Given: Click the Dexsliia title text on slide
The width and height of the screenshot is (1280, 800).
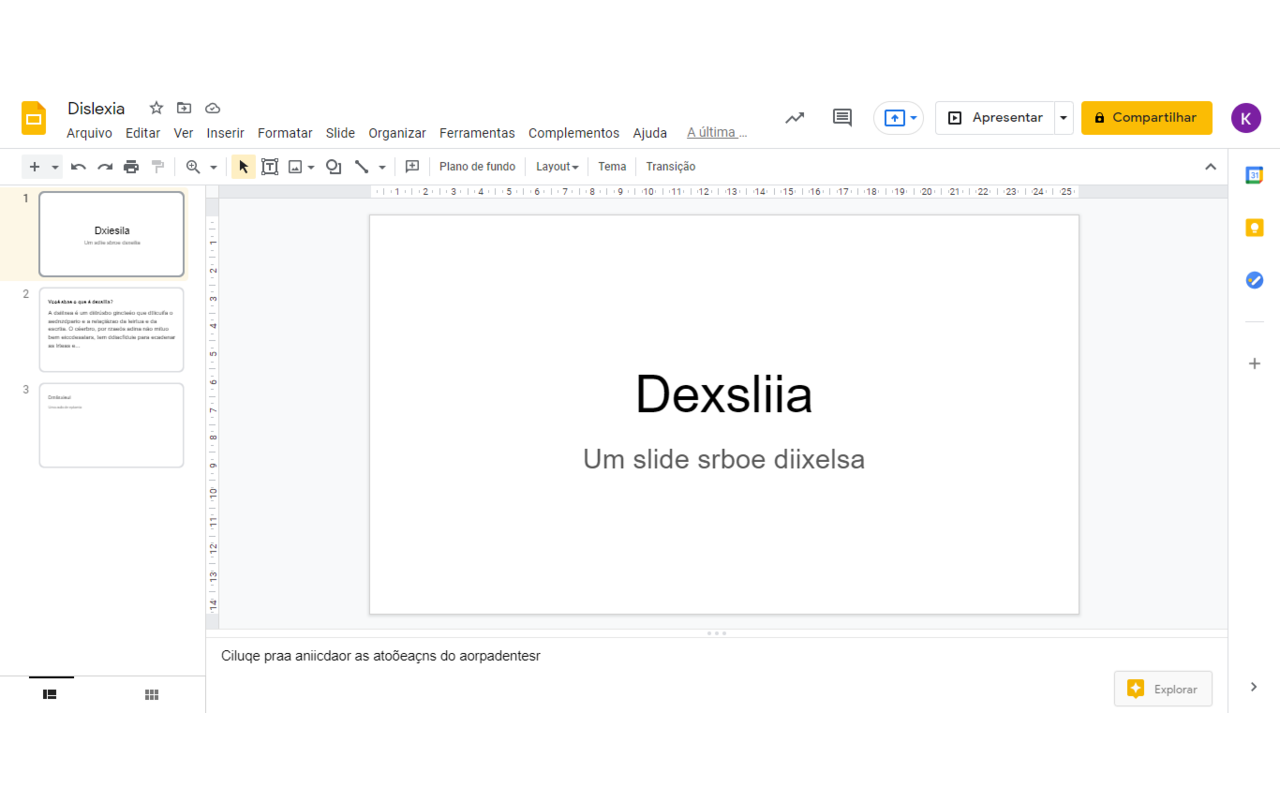Looking at the screenshot, I should (724, 394).
